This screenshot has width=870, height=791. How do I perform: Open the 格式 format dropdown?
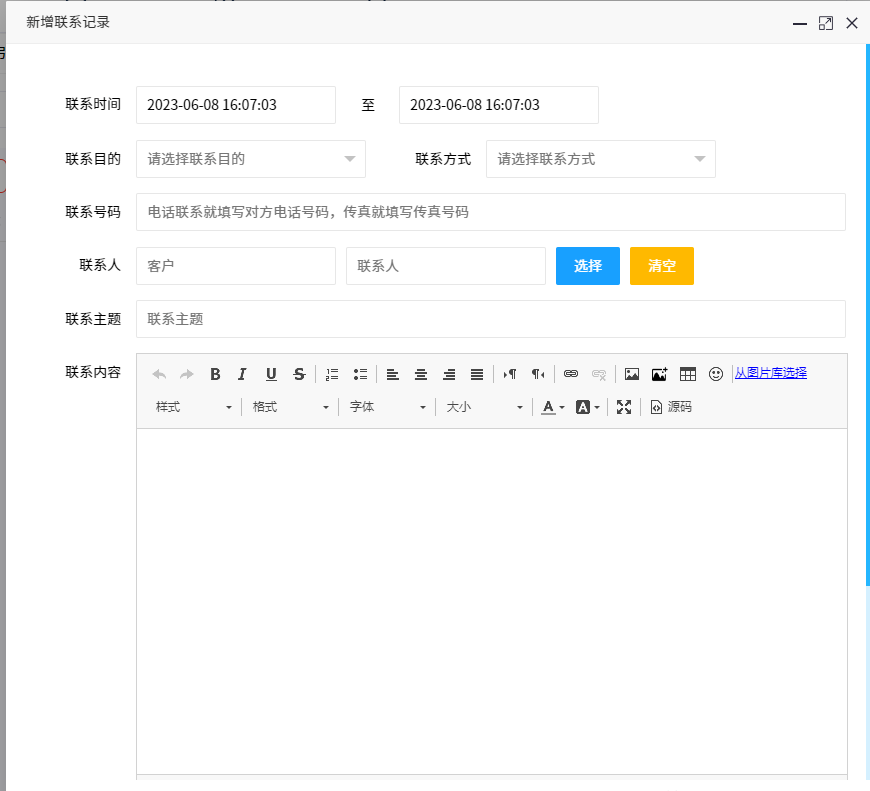click(290, 407)
